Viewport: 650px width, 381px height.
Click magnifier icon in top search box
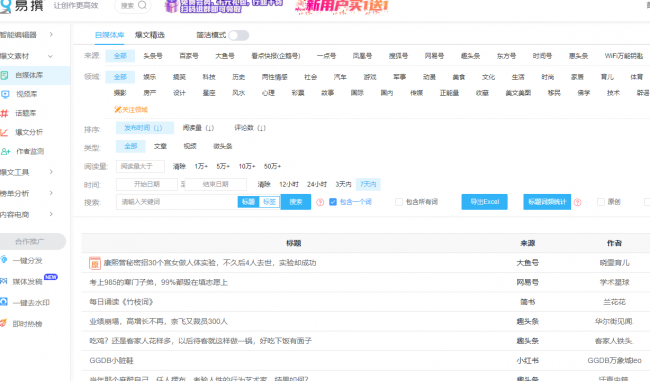[x=142, y=5]
